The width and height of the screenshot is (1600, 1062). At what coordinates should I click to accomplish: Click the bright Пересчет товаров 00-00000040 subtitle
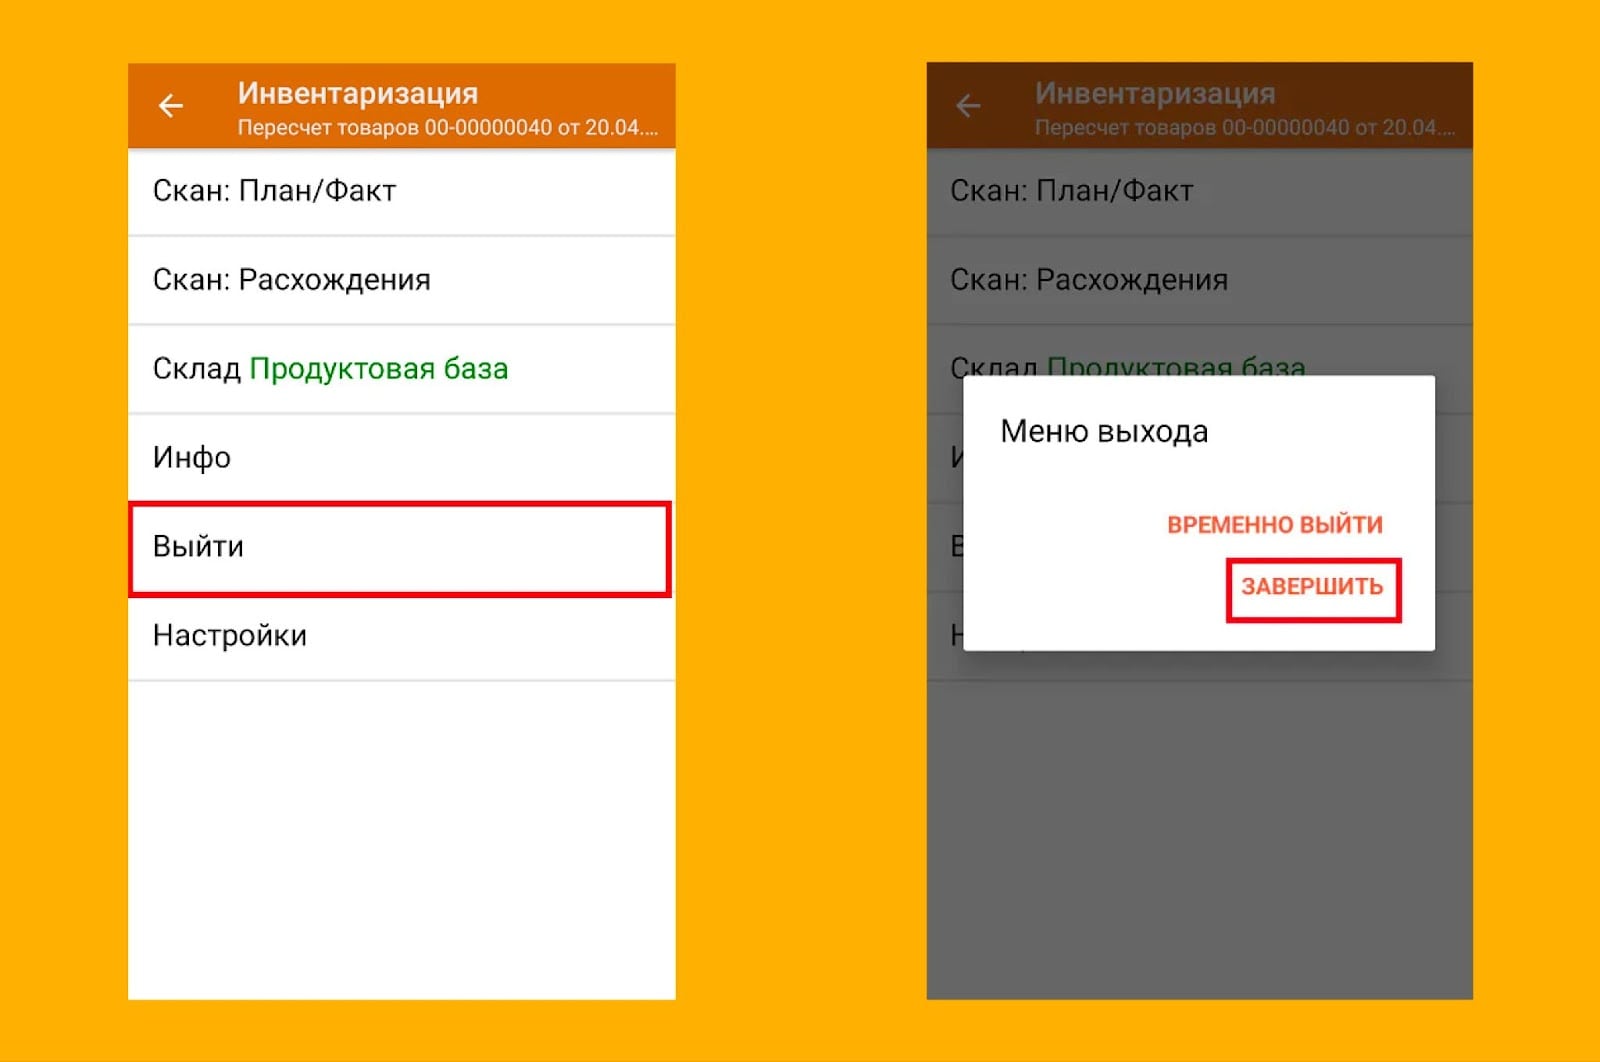tap(447, 128)
